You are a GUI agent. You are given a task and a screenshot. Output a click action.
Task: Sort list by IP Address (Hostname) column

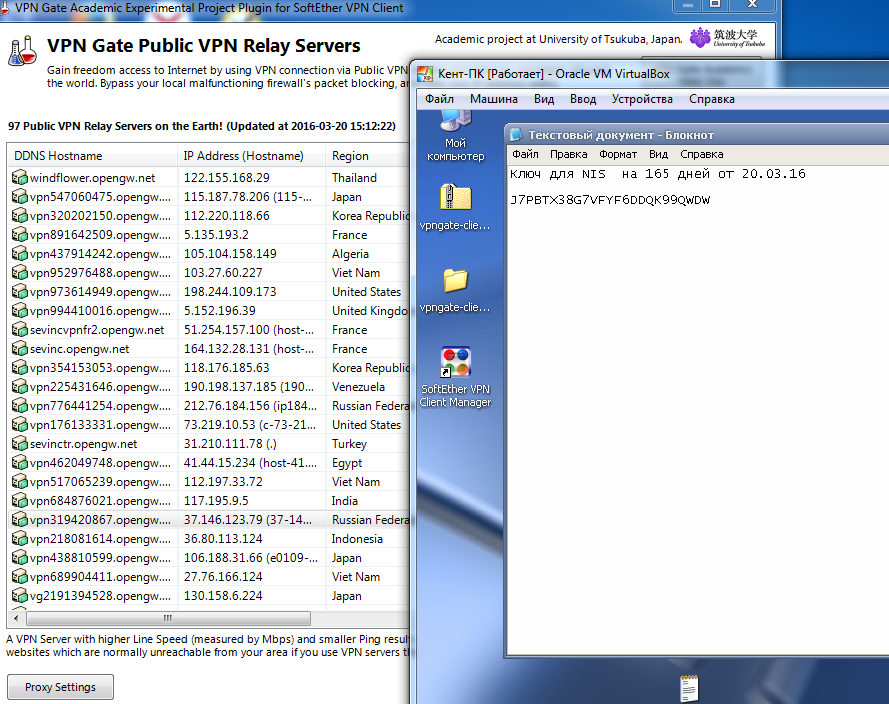[x=251, y=156]
